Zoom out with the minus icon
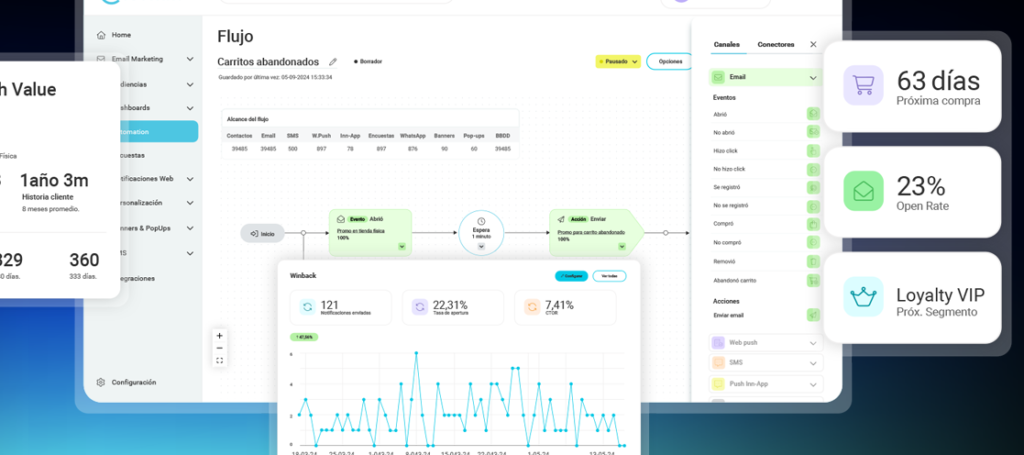Viewport: 1024px width, 455px height. coord(219,349)
